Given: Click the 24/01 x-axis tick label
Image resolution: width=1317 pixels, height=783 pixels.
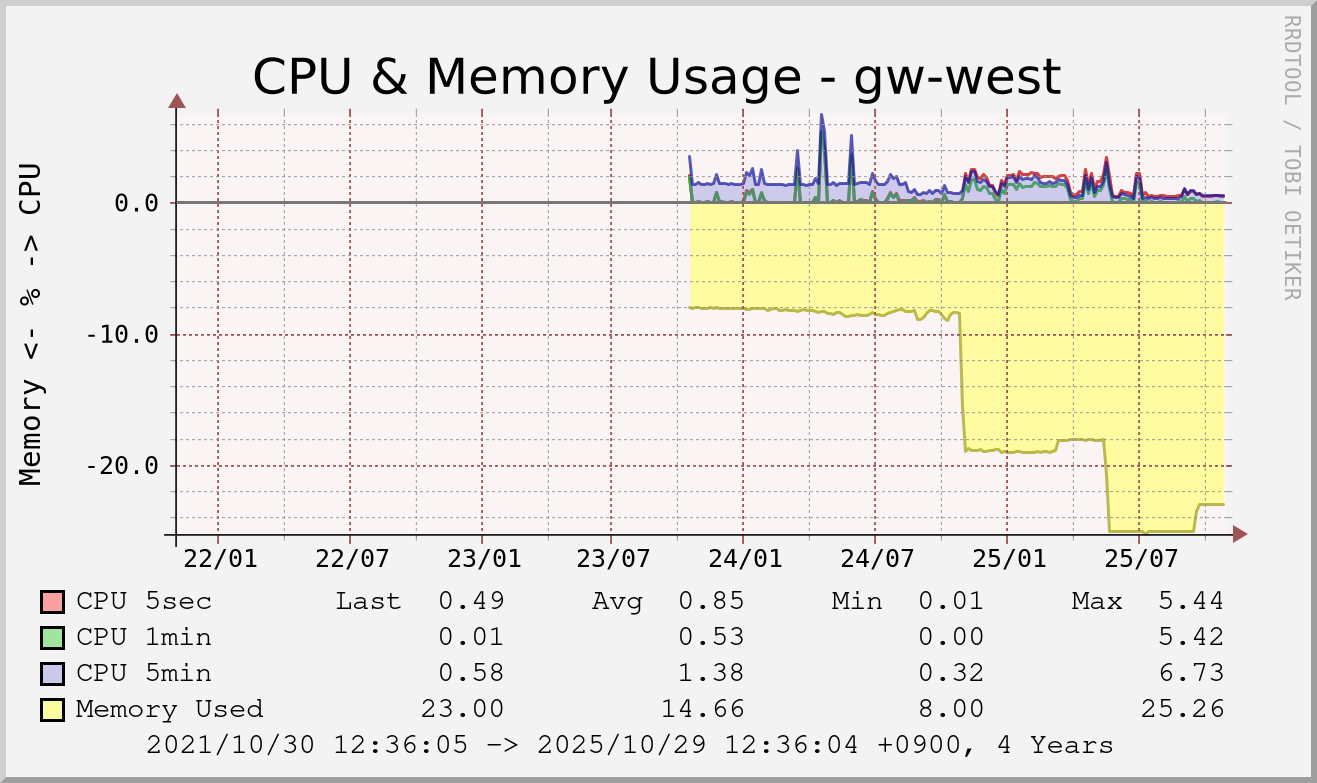Looking at the screenshot, I should [x=743, y=558].
